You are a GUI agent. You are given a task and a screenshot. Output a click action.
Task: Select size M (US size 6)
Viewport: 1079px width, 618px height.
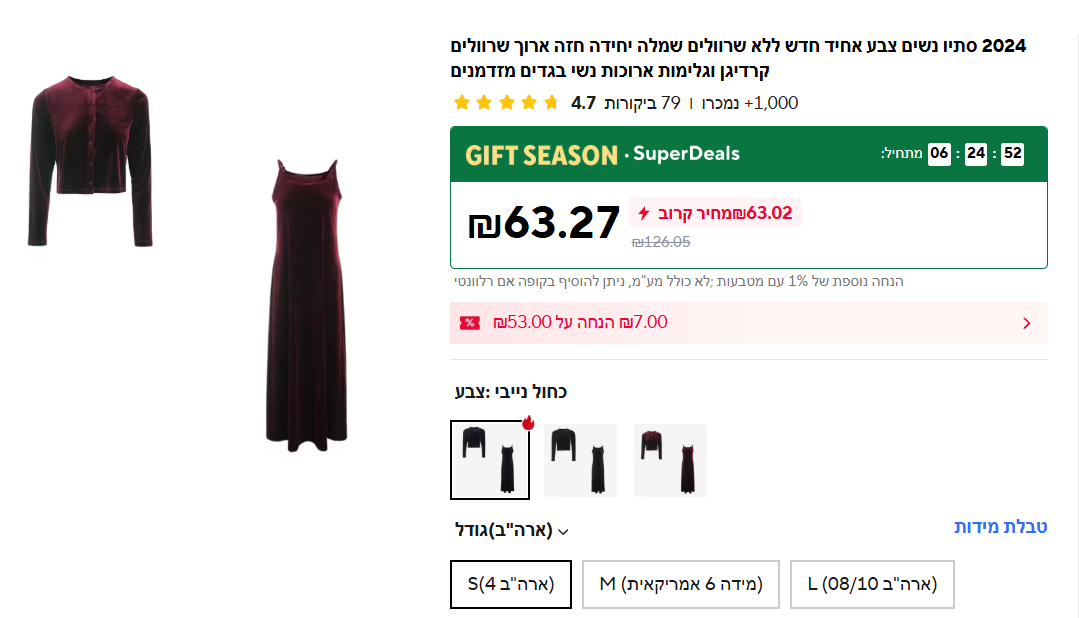pos(681,584)
